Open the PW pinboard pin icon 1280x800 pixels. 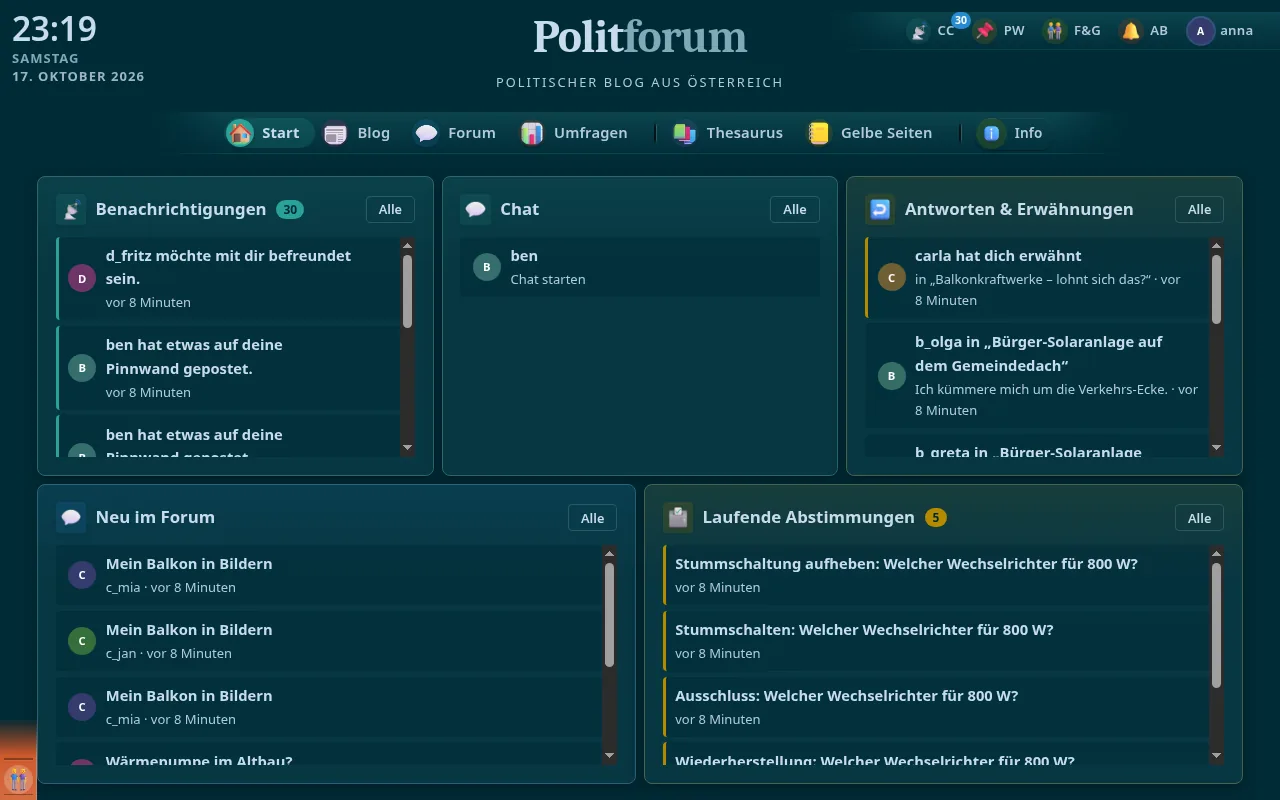click(985, 31)
